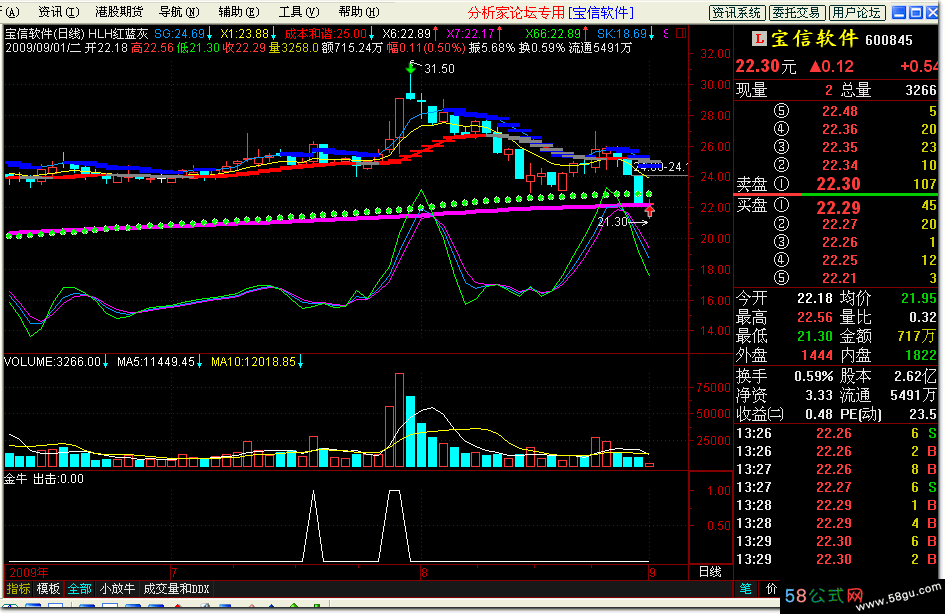Switch to the 指标 tab
This screenshot has width=945, height=614.
click(18, 589)
